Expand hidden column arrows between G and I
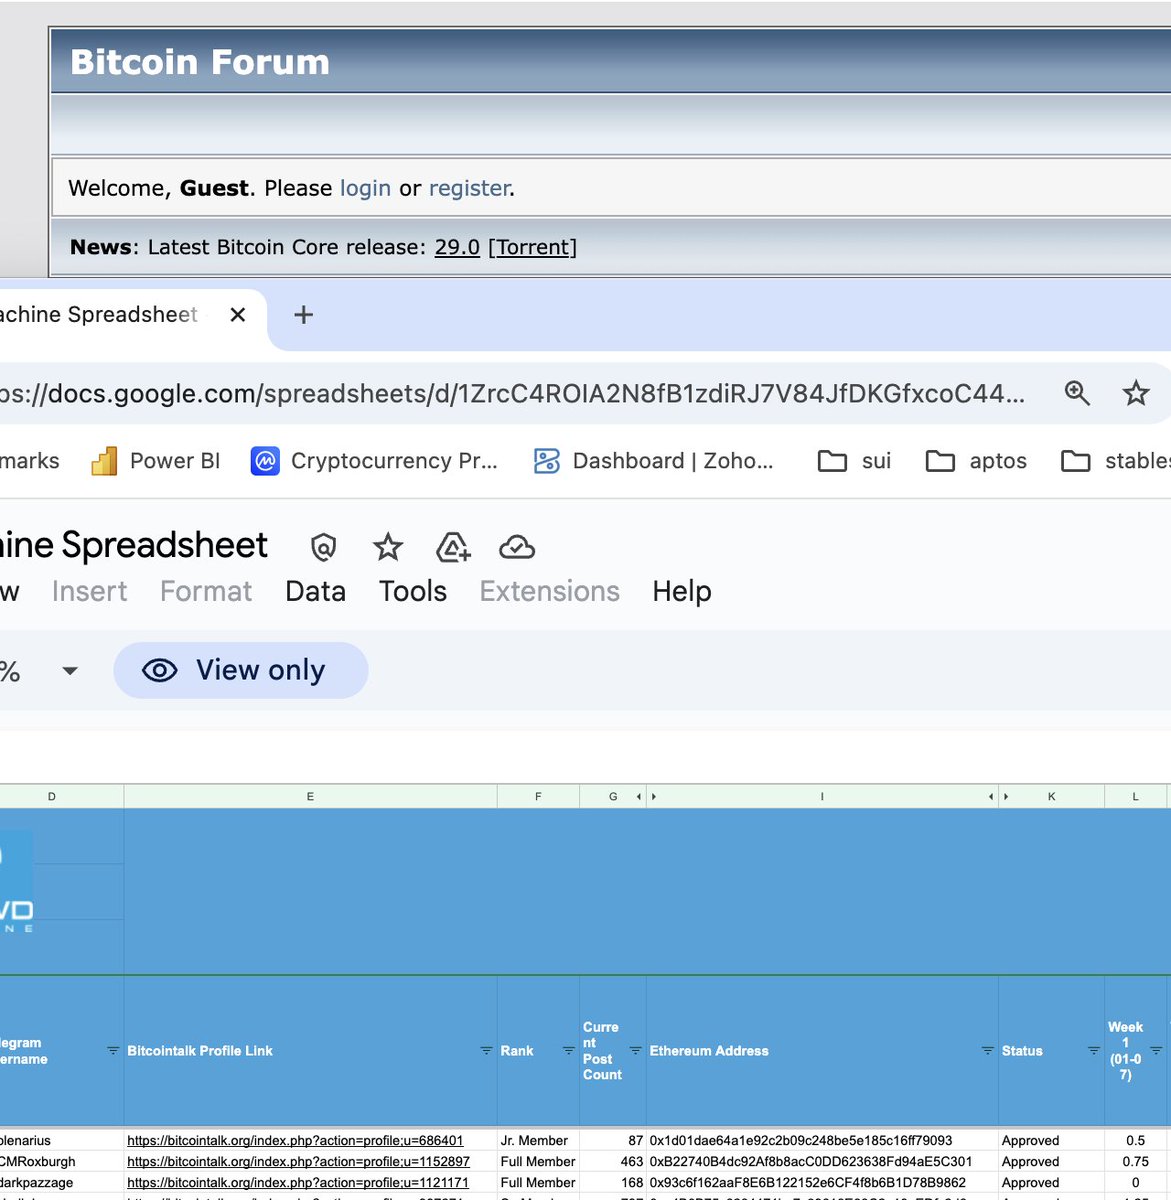 646,797
